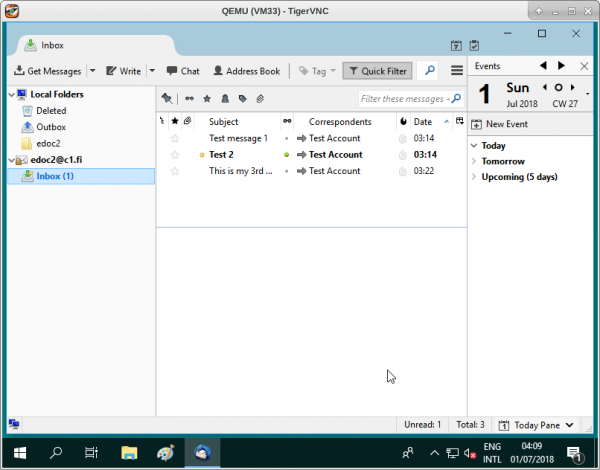Toggle the attachments filter

point(260,99)
